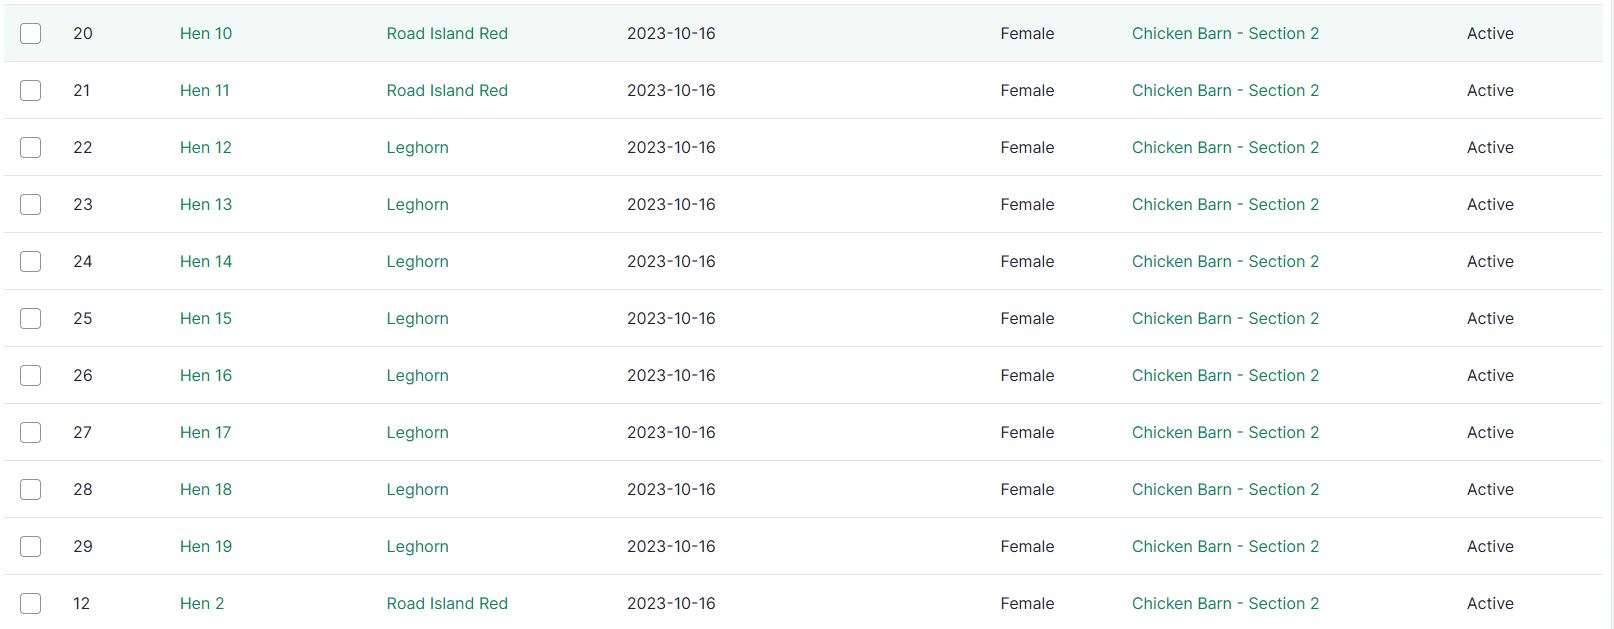Select the checkbox for row 22
The width and height of the screenshot is (1614, 629).
[31, 147]
